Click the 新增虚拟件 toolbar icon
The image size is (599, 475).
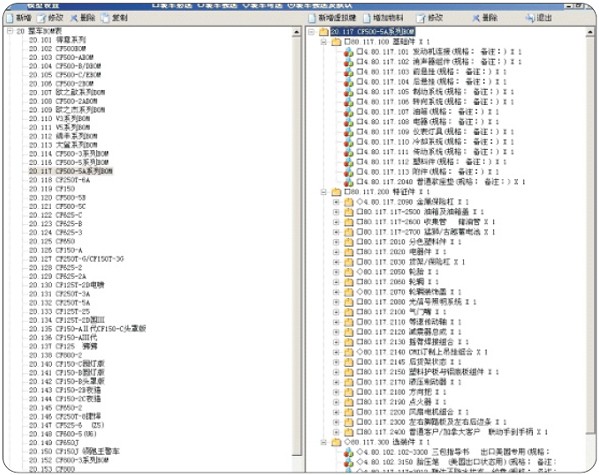[x=312, y=18]
